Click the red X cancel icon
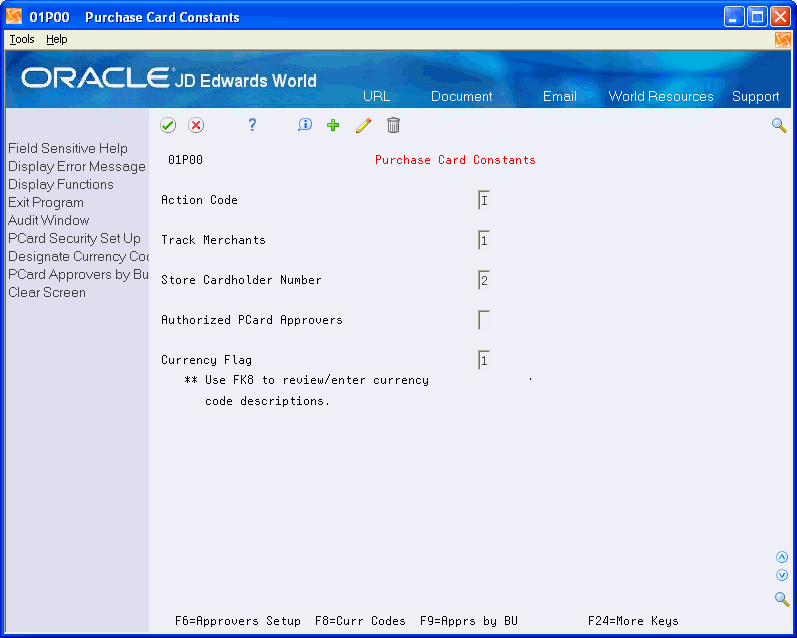This screenshot has width=797, height=638. tap(196, 125)
